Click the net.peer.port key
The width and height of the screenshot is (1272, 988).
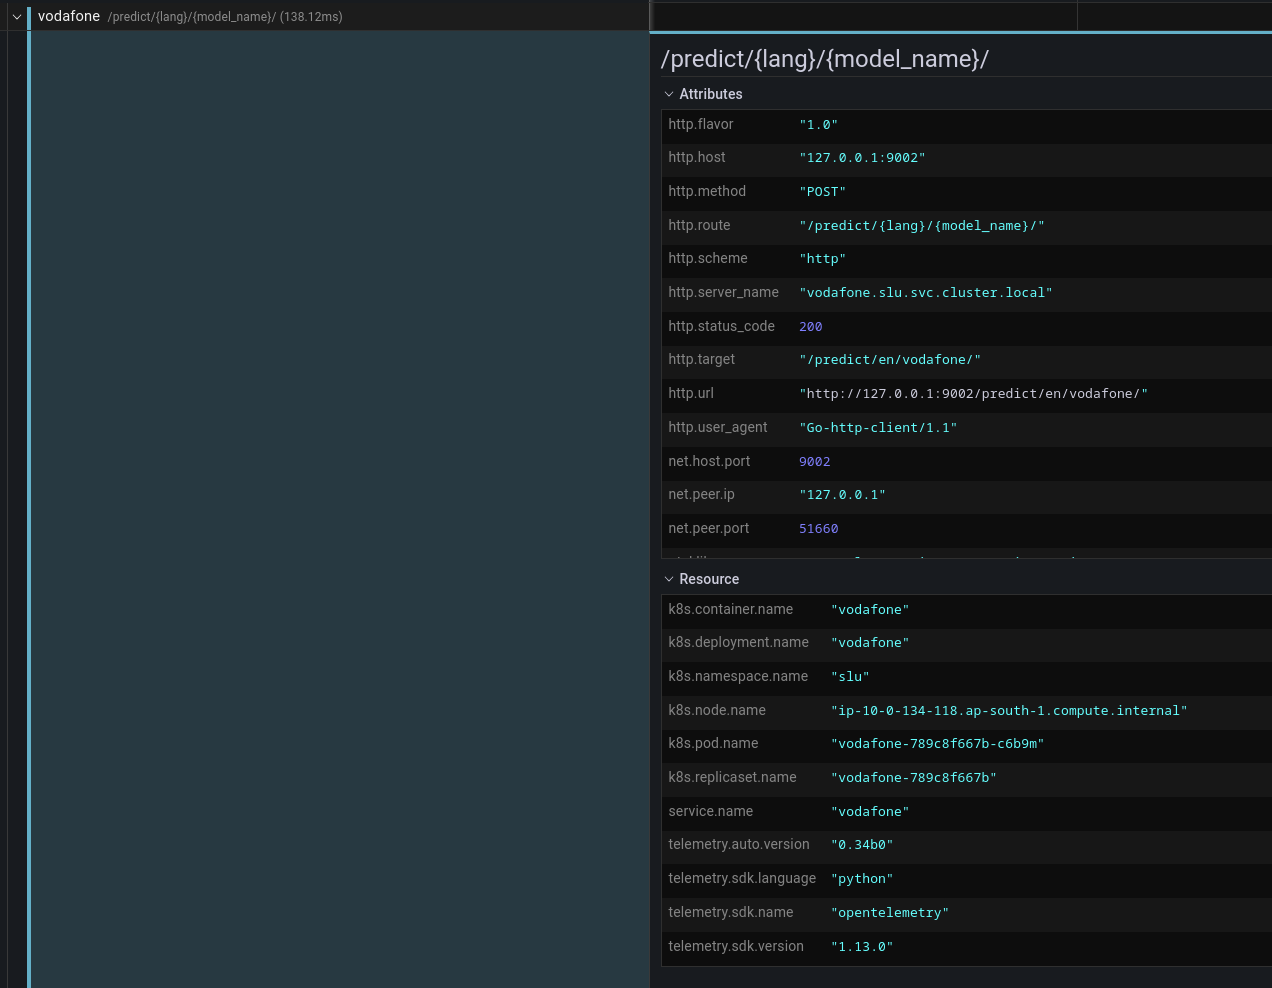click(708, 528)
